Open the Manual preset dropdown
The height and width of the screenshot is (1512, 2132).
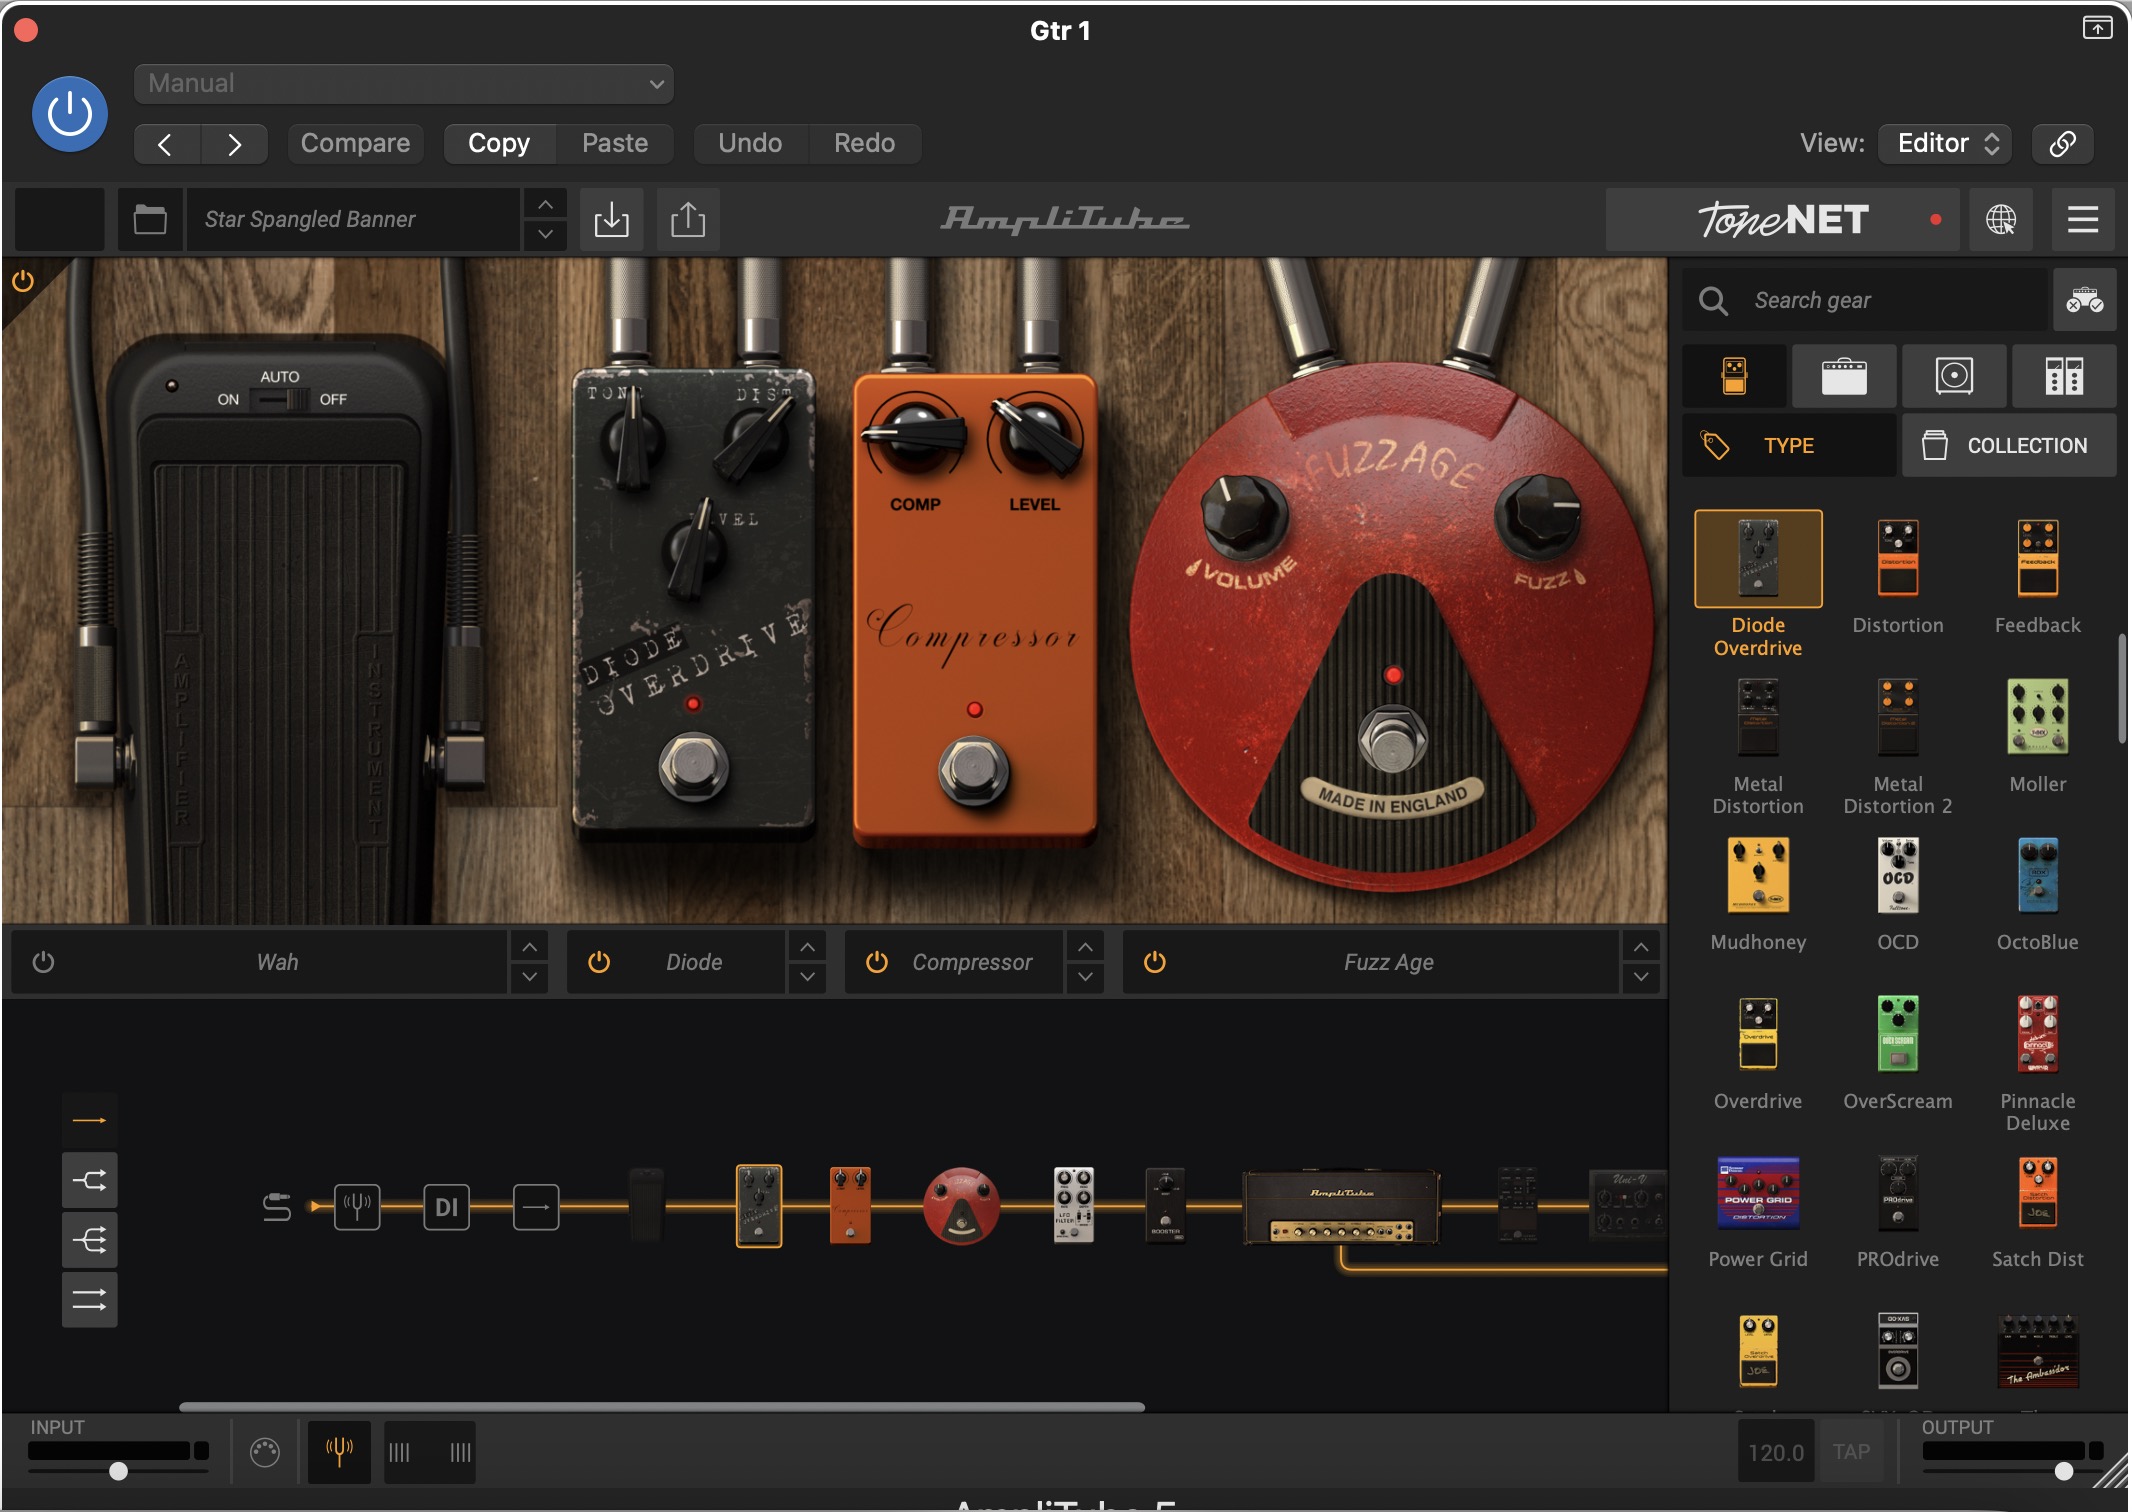point(404,83)
